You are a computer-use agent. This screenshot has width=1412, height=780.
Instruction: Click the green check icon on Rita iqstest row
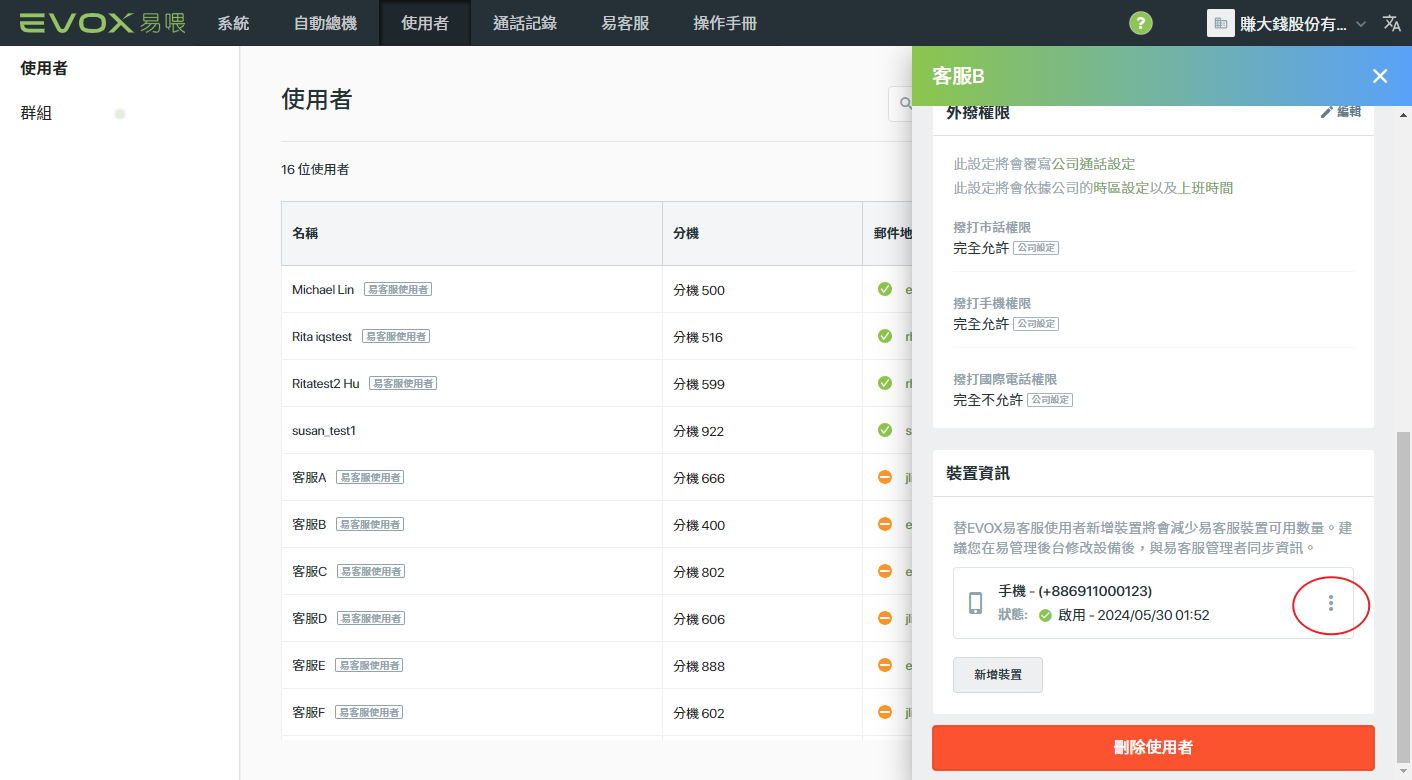885,336
